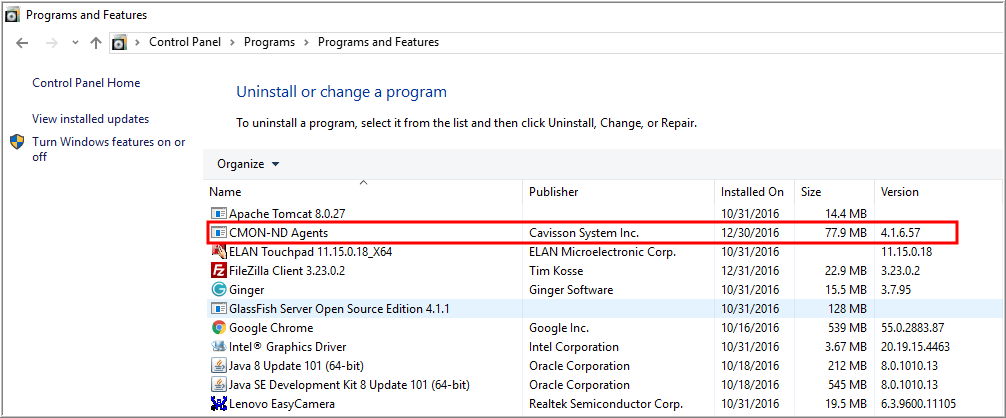Click the Google Chrome icon

[x=219, y=328]
